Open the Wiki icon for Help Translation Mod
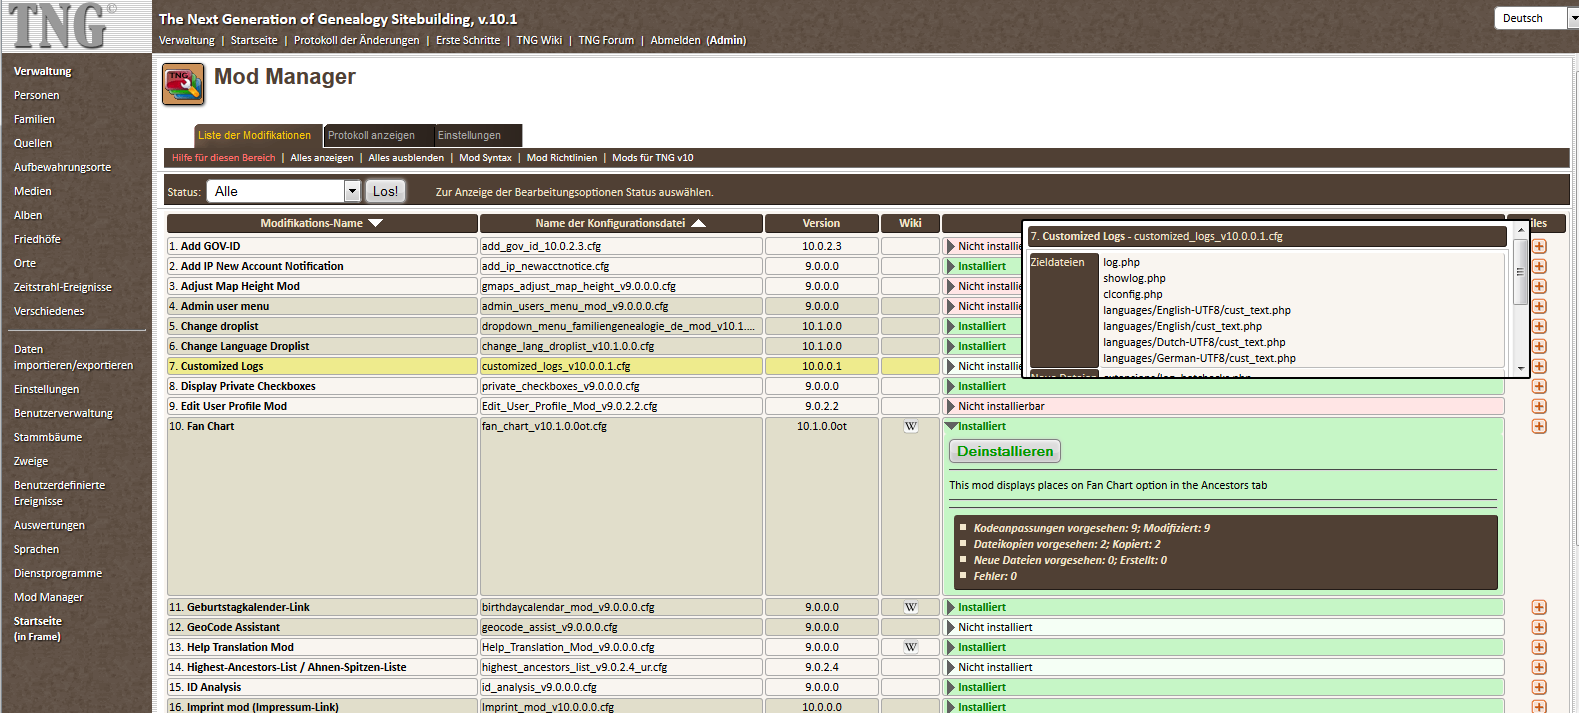Viewport: 1579px width, 713px height. (x=911, y=647)
